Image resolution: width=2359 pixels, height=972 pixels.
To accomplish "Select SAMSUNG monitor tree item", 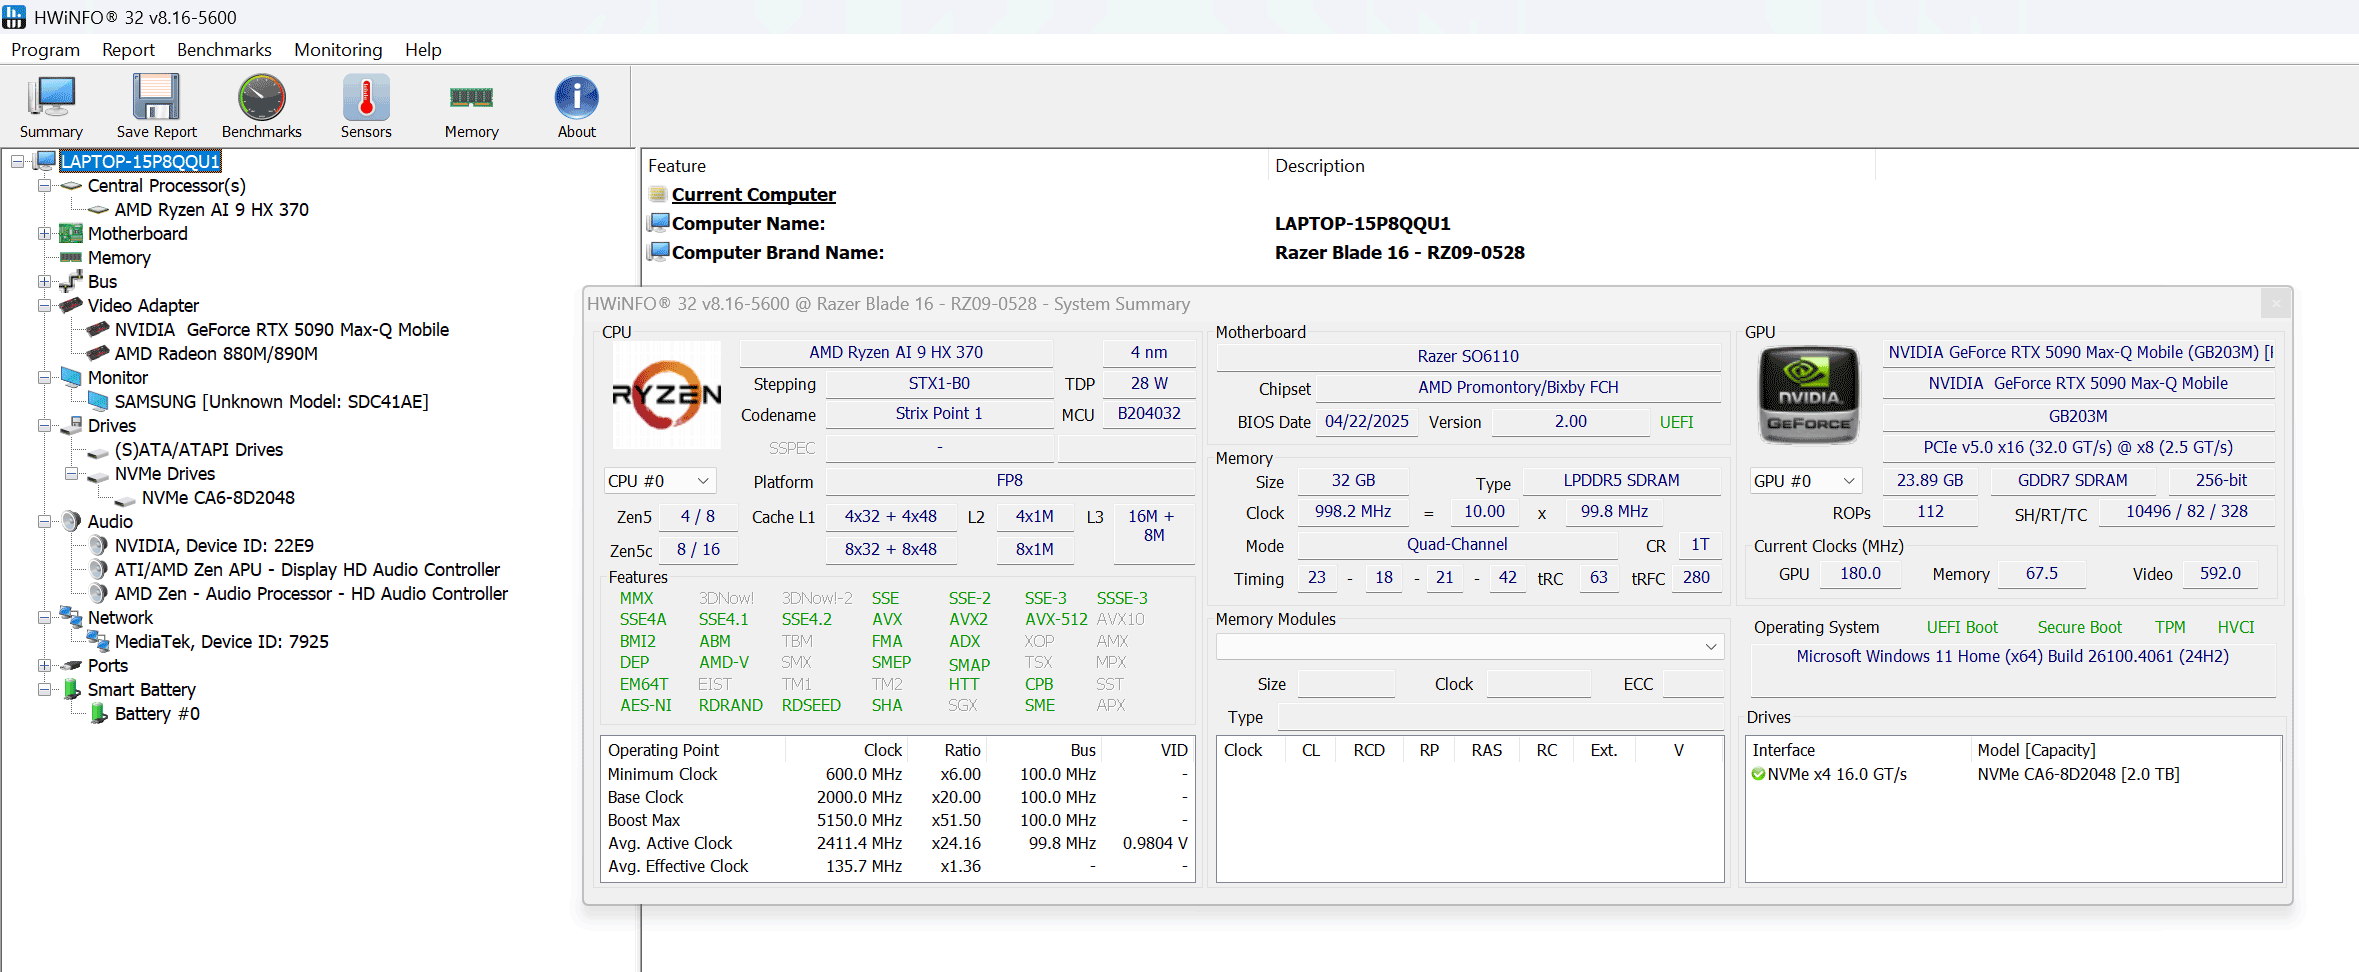I will [x=271, y=401].
